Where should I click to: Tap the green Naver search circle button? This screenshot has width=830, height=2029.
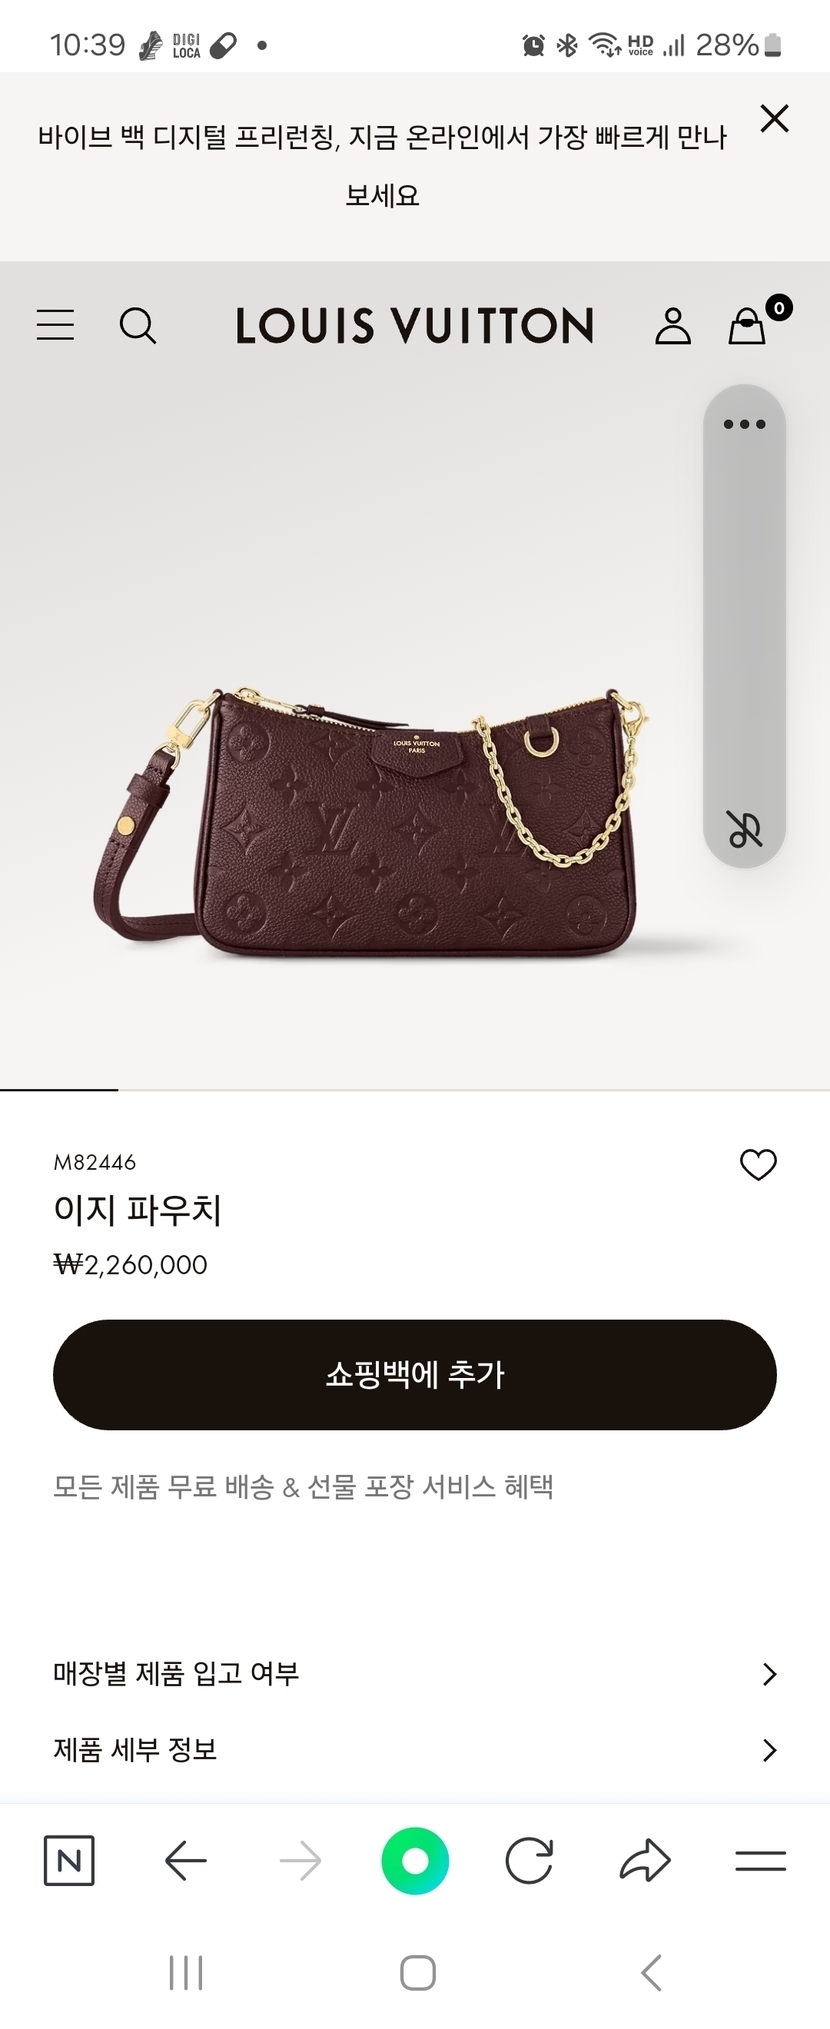[415, 1861]
